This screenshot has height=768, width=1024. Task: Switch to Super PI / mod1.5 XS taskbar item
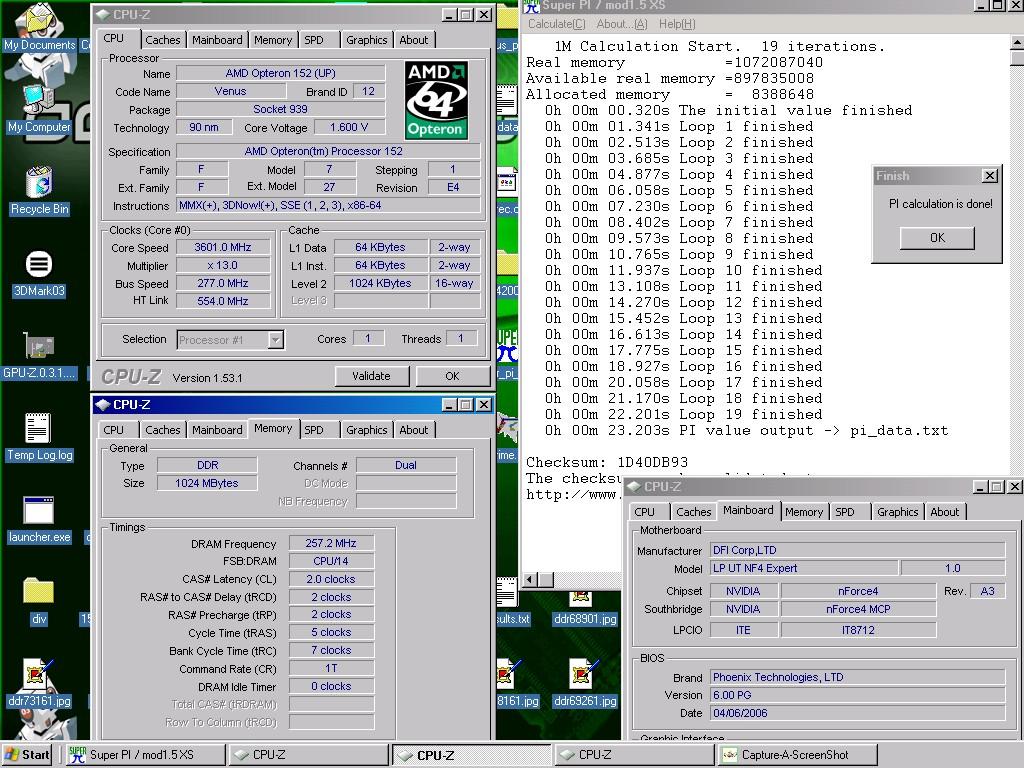tap(145, 755)
